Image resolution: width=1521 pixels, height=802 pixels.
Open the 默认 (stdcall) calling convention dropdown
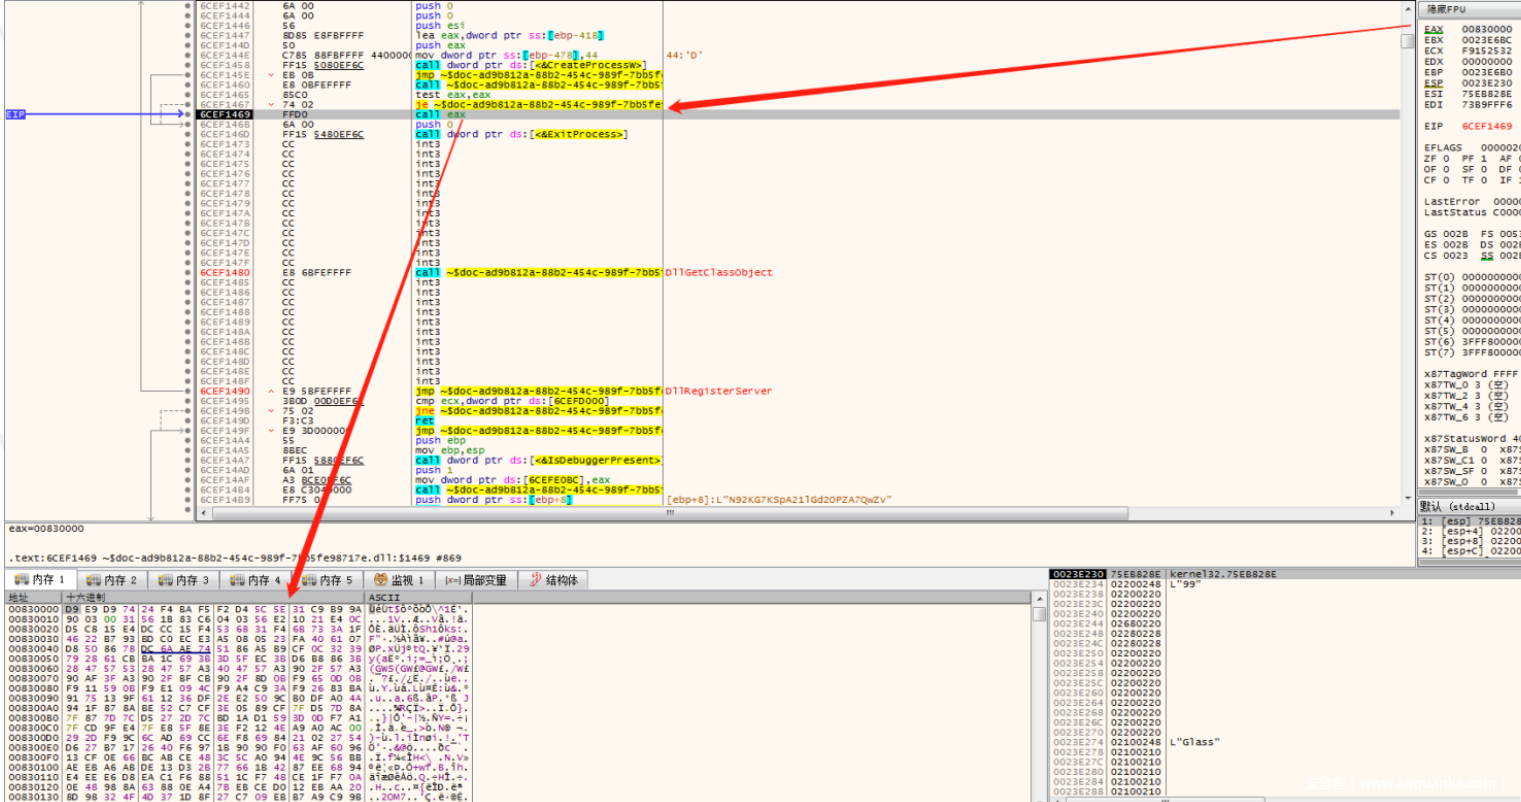pos(1466,506)
